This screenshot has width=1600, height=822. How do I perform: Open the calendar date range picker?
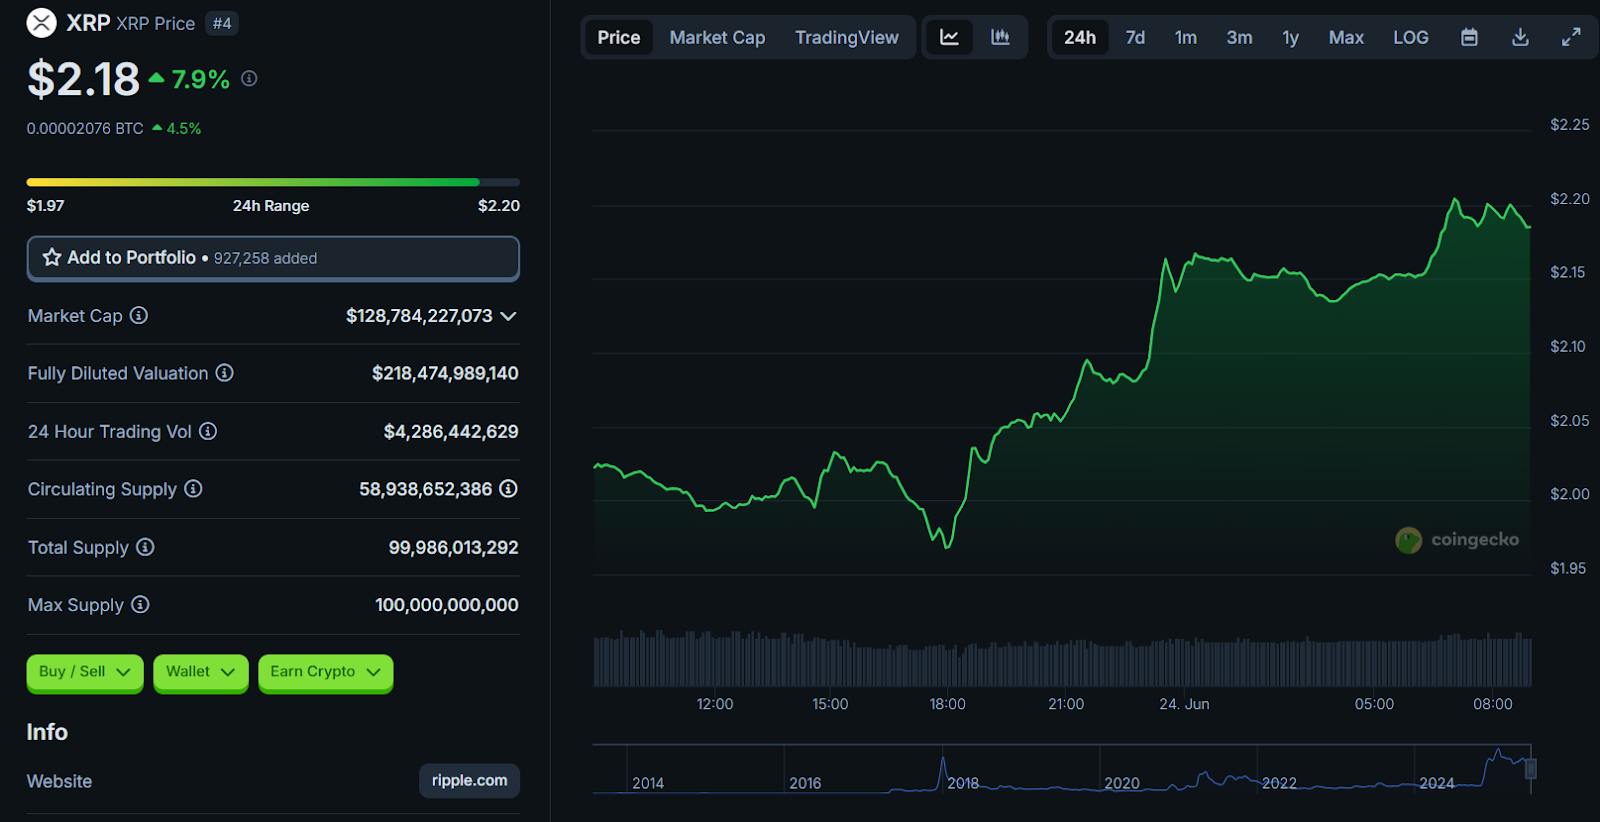(1469, 37)
